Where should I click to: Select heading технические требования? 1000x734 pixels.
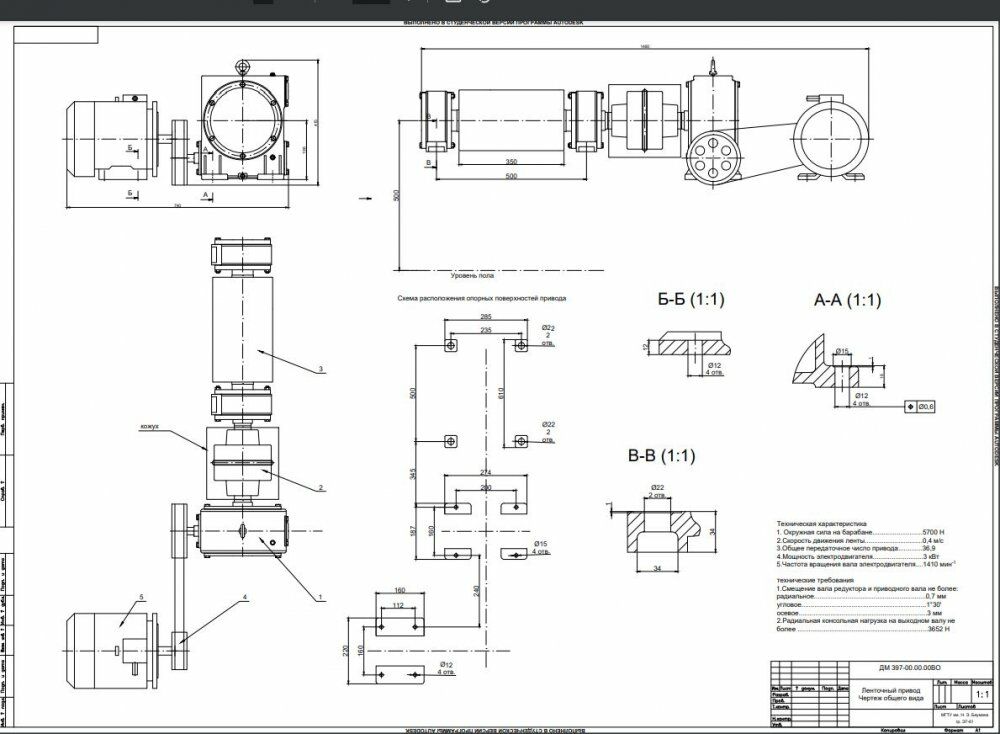(x=814, y=580)
